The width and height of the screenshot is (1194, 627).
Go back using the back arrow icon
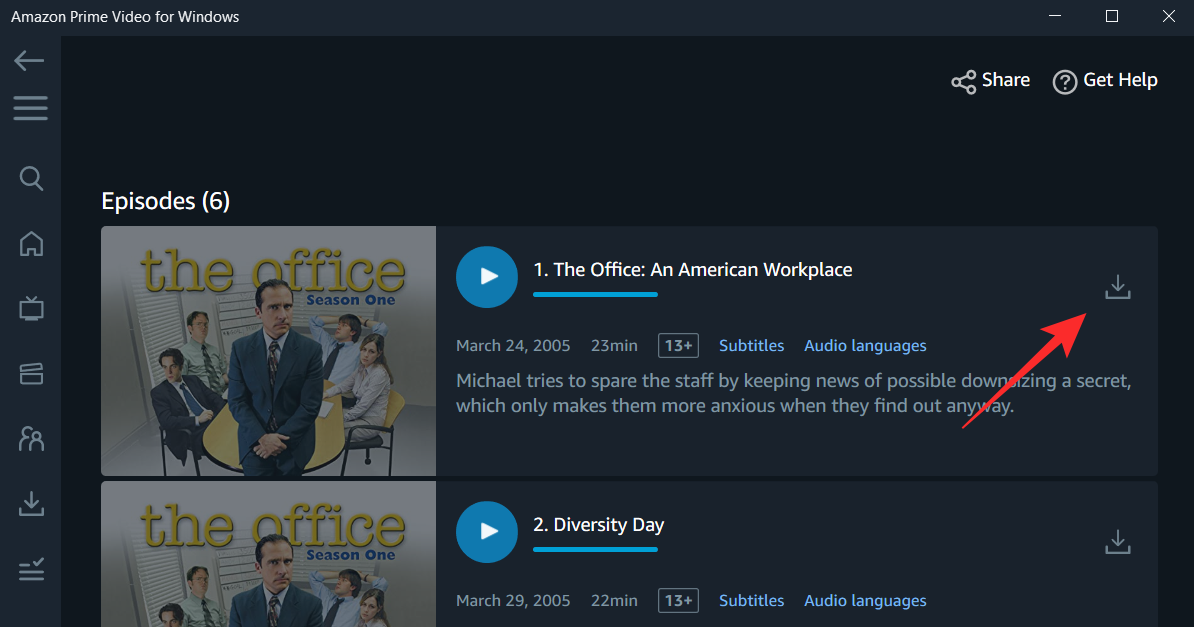(30, 60)
